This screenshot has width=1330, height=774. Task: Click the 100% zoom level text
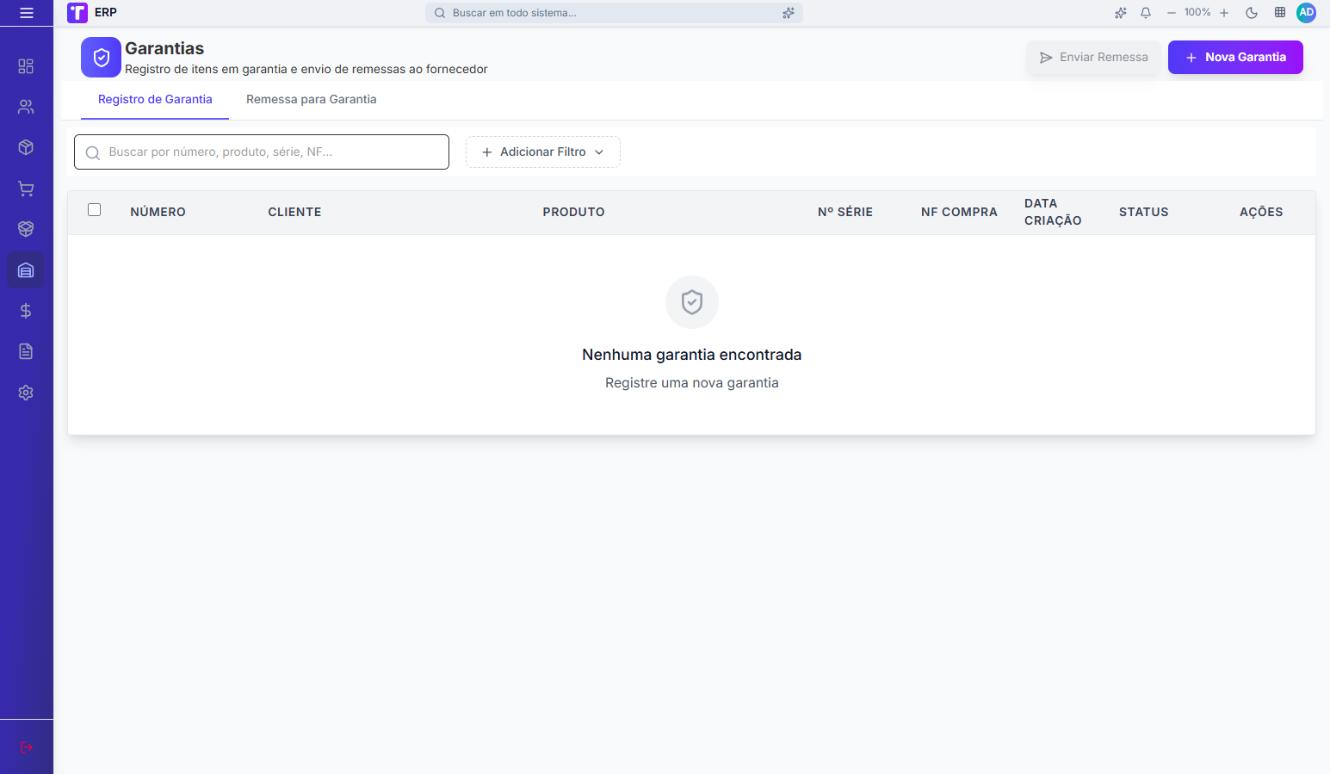1197,13
